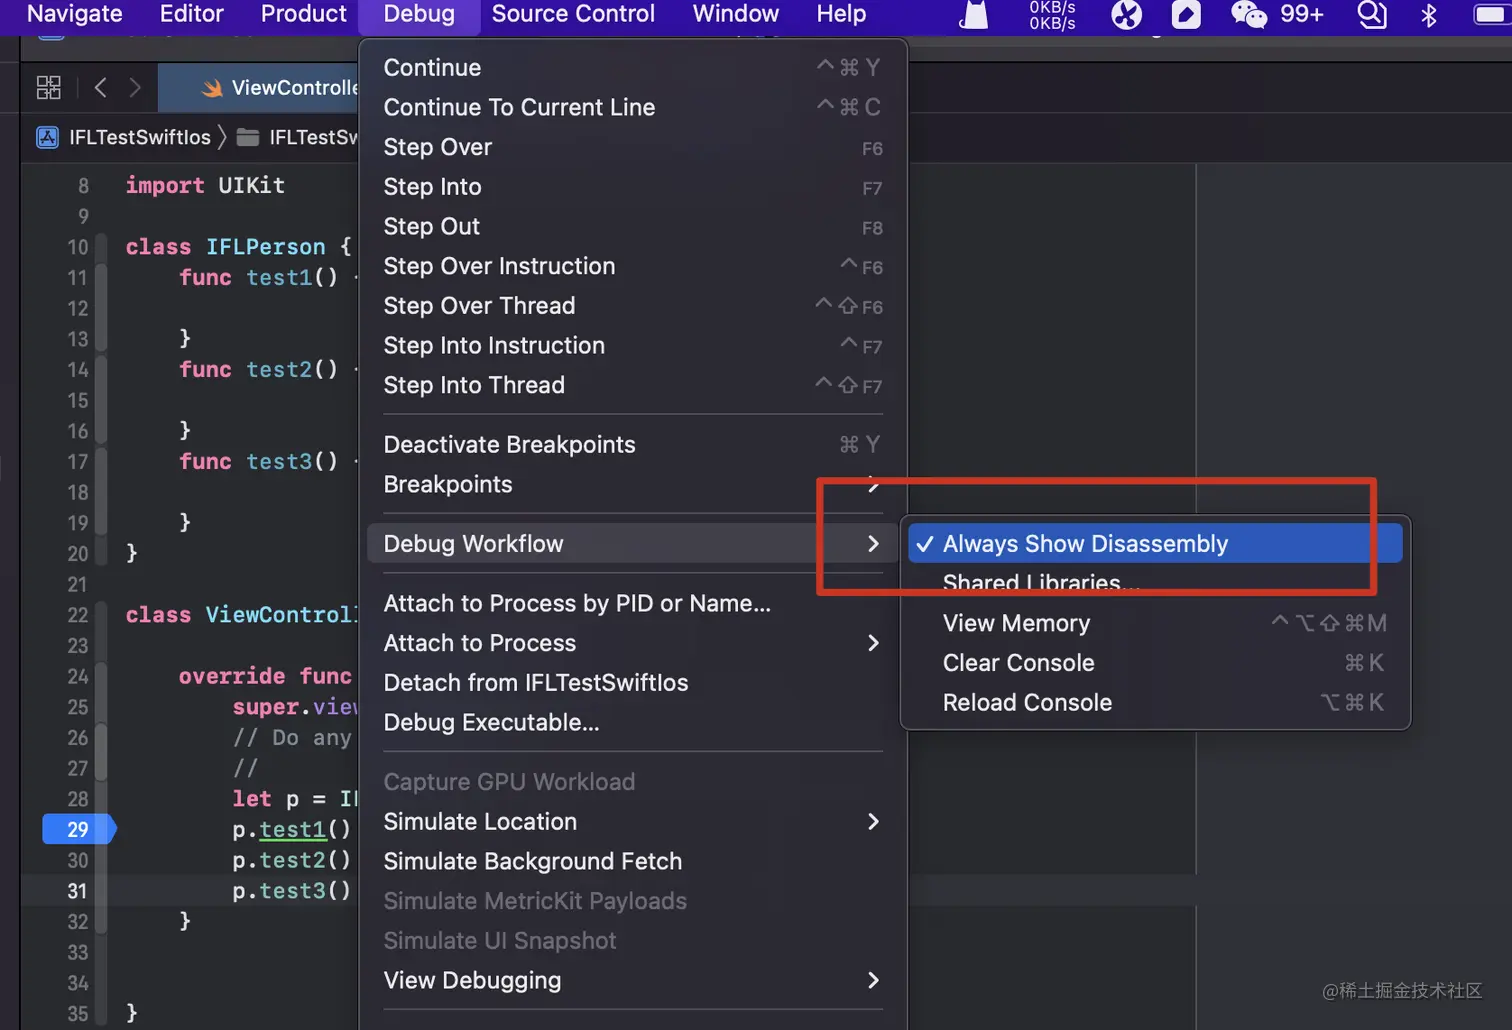
Task: Go back with the left chevron arrow
Action: 100,88
